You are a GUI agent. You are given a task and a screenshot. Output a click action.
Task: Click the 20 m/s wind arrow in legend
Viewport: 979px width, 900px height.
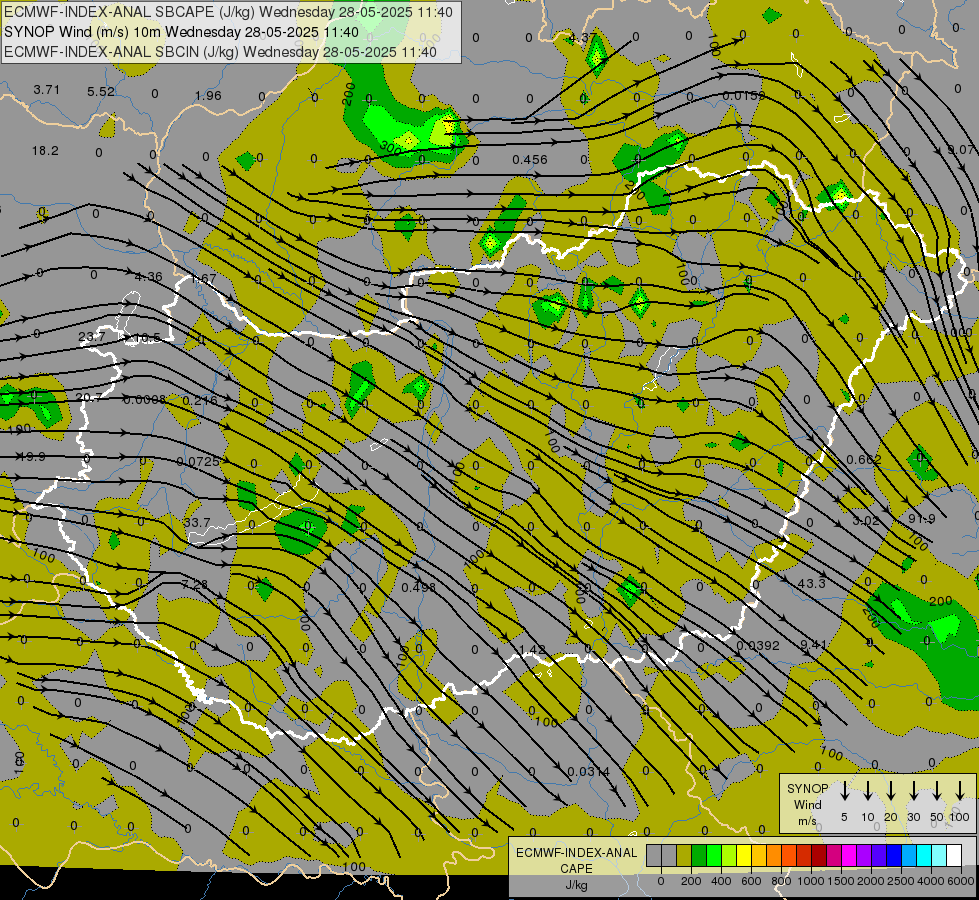pos(890,791)
